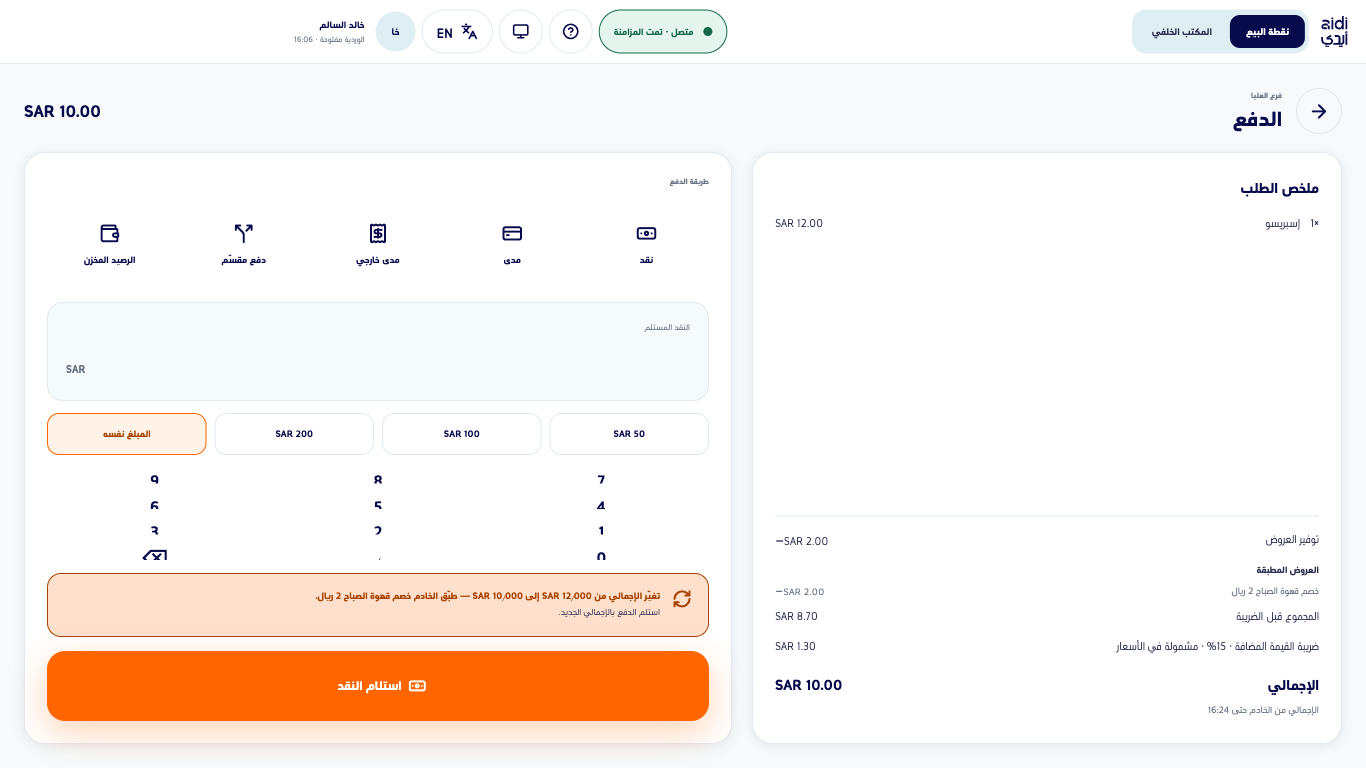
Task: Open the المكتب الخلفي tab
Action: click(1181, 32)
